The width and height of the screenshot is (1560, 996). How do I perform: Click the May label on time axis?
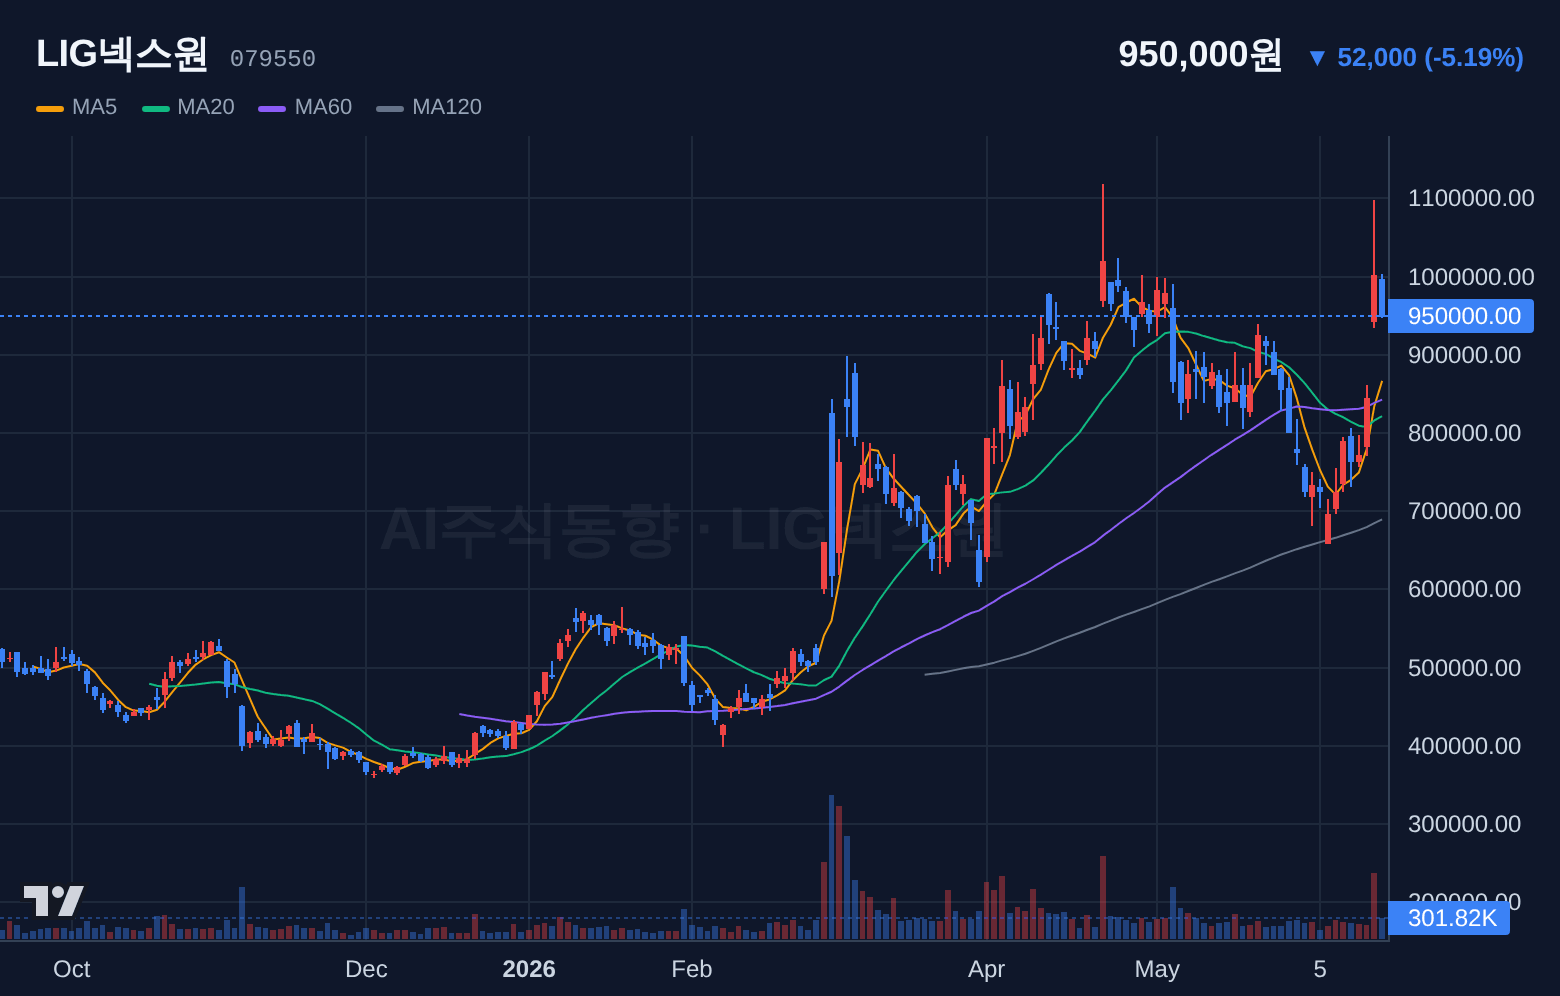click(1157, 969)
